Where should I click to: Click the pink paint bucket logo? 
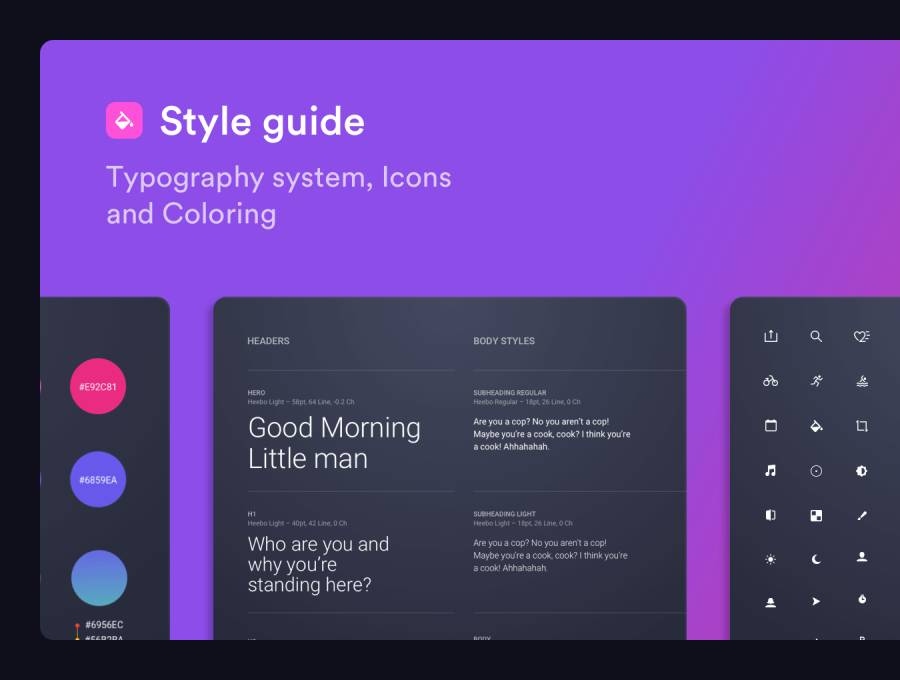click(x=124, y=121)
